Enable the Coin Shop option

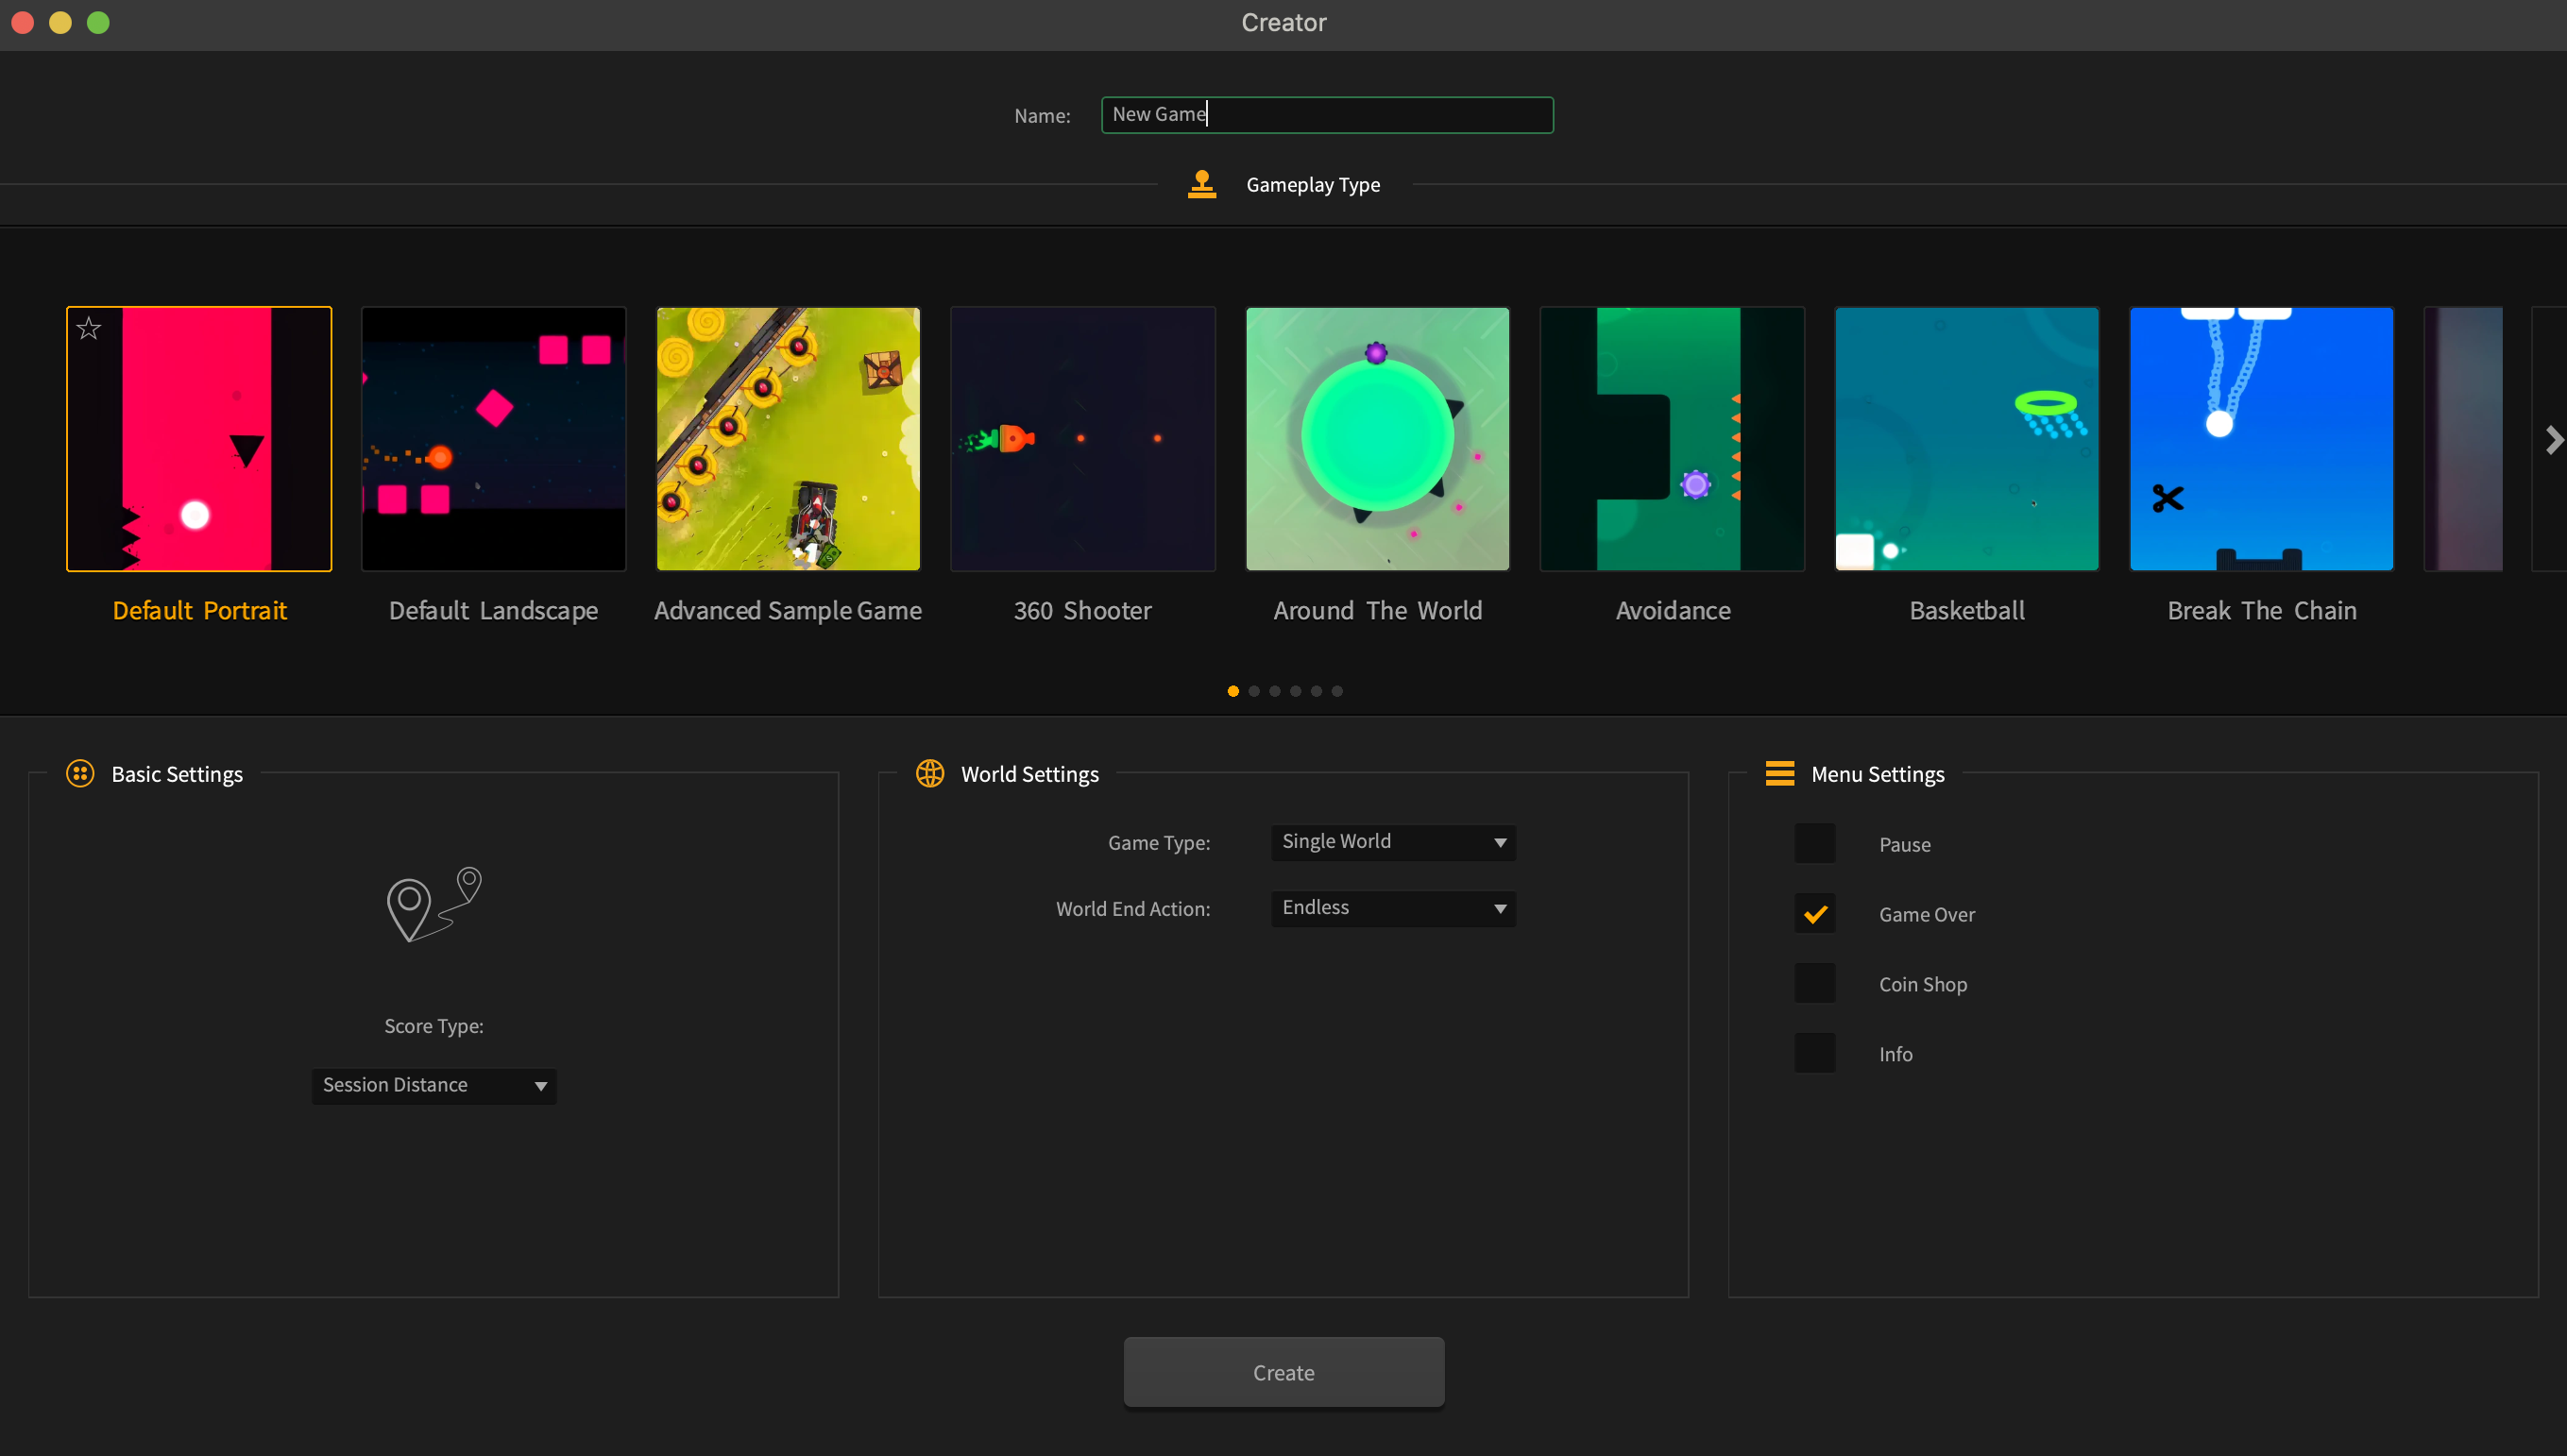click(x=1815, y=983)
